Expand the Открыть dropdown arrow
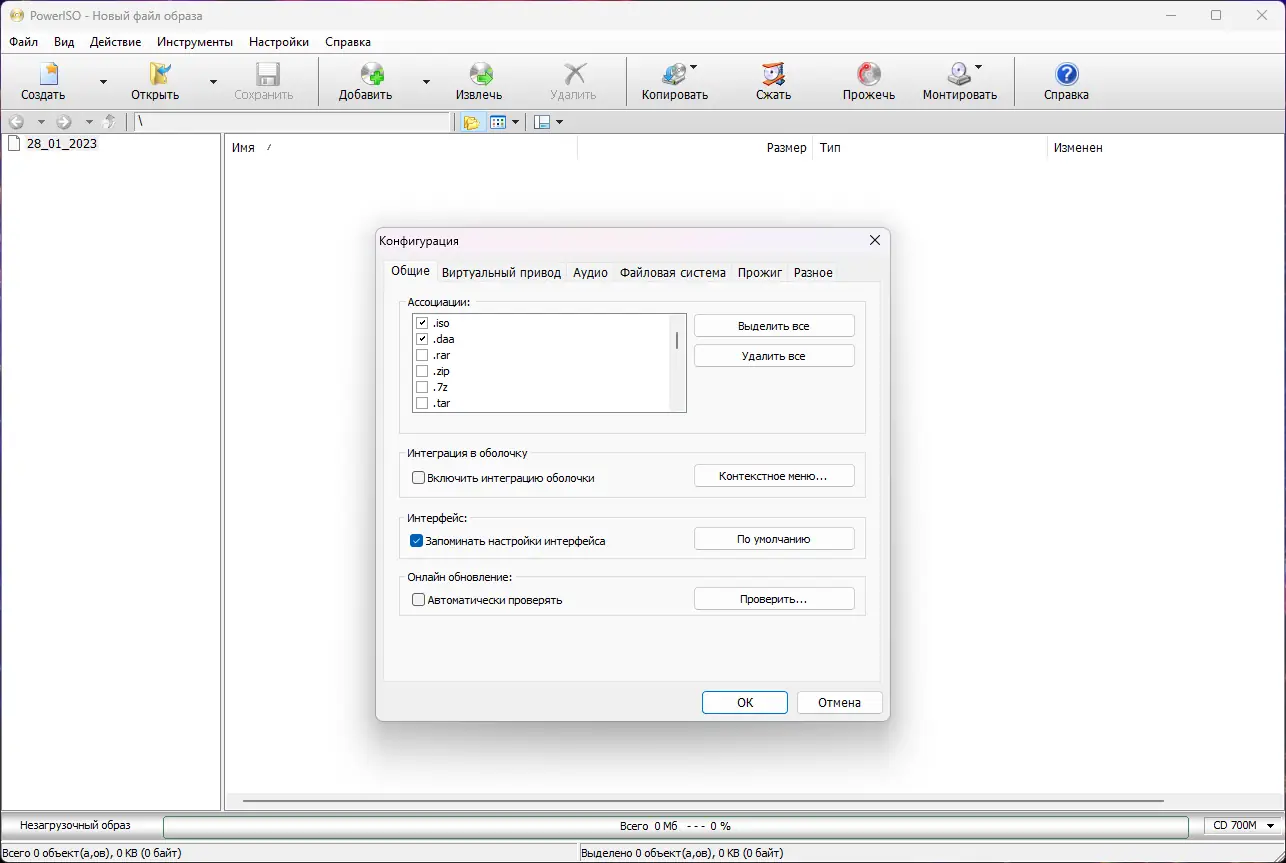Screen dimensions: 1286x863 213,82
